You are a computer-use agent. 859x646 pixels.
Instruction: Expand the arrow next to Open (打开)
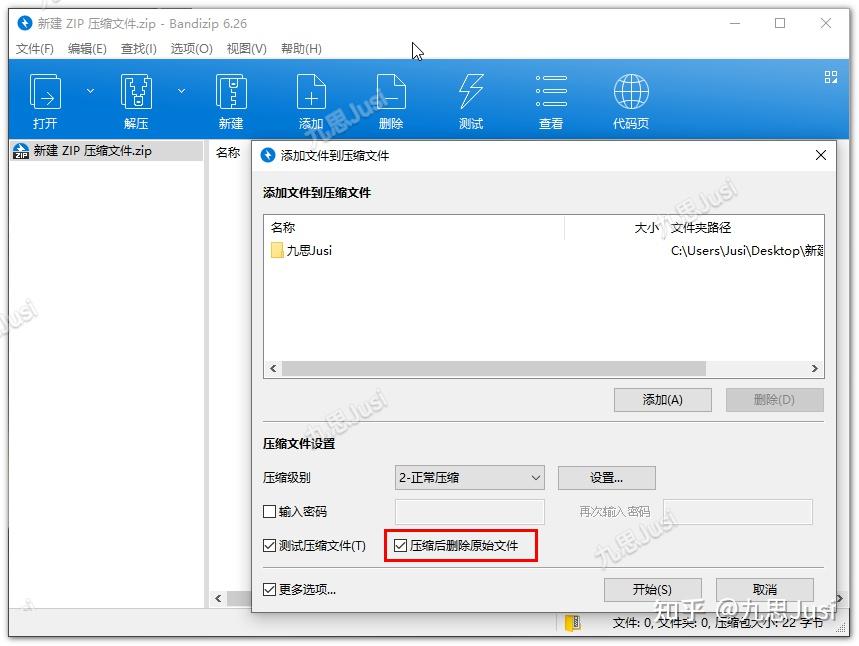click(x=90, y=91)
